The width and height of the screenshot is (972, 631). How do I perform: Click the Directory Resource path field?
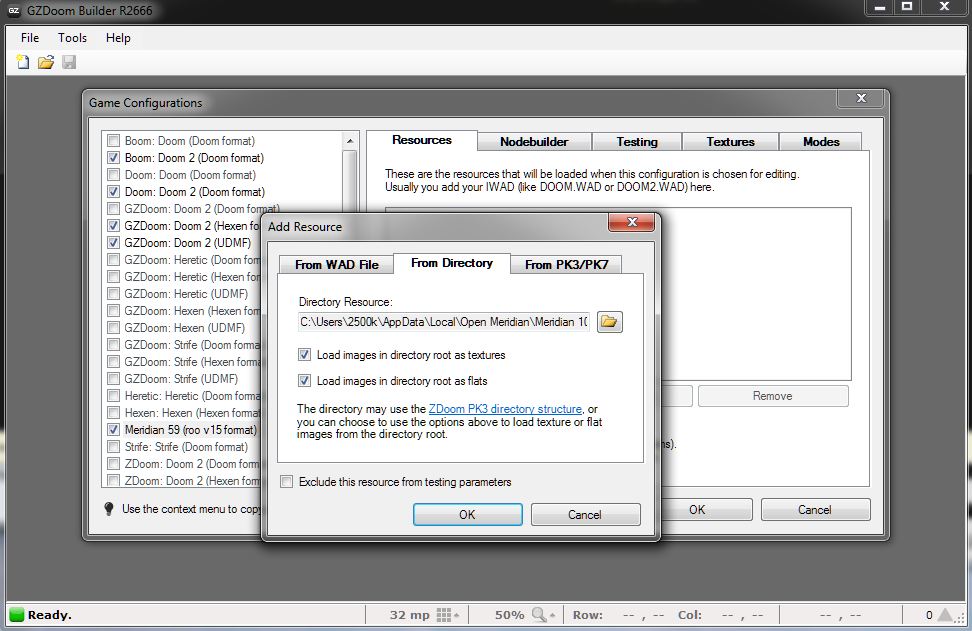coord(444,322)
